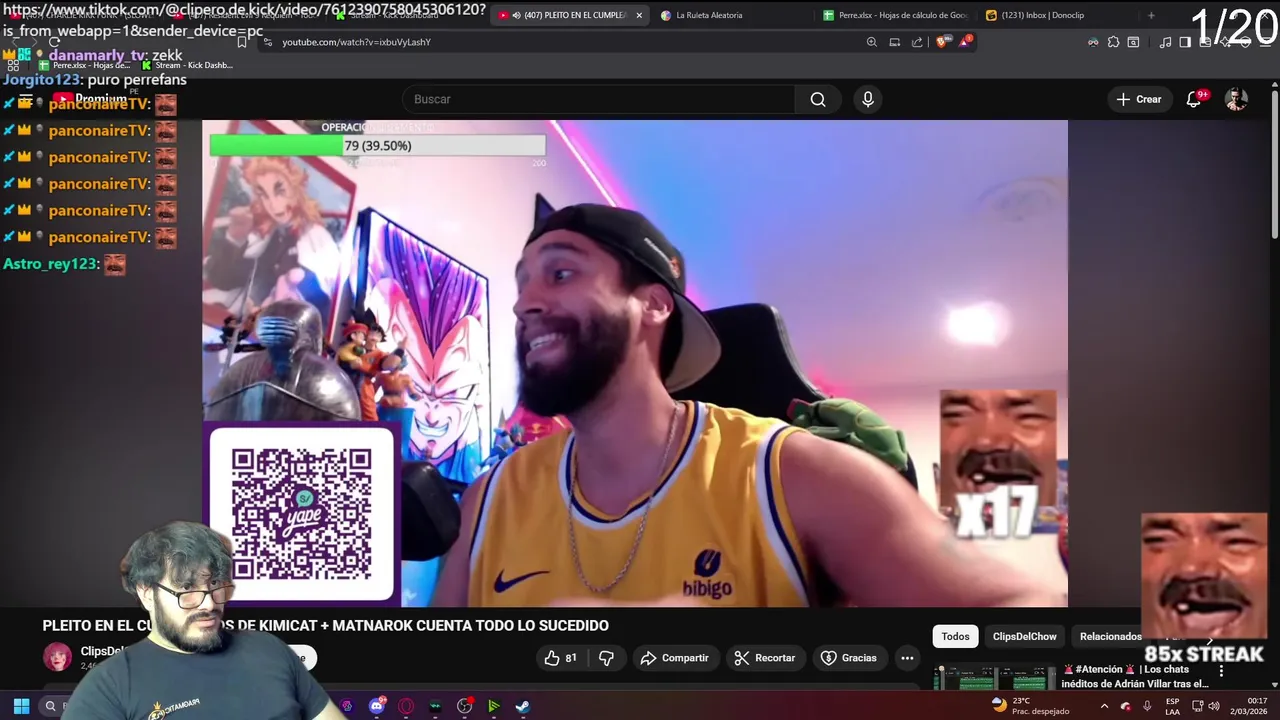Image resolution: width=1280 pixels, height=720 pixels.
Task: Open the Stream - Kick Dashboard bookmark
Action: (187, 65)
